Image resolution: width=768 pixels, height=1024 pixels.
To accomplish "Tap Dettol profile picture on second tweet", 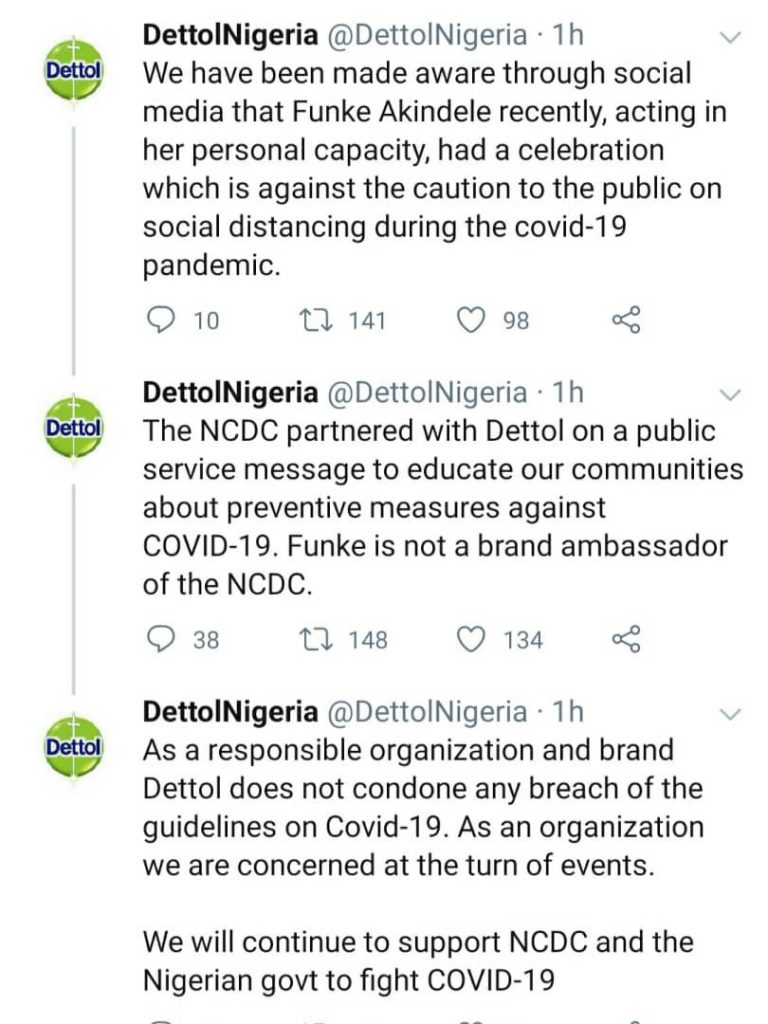I will click(x=73, y=427).
